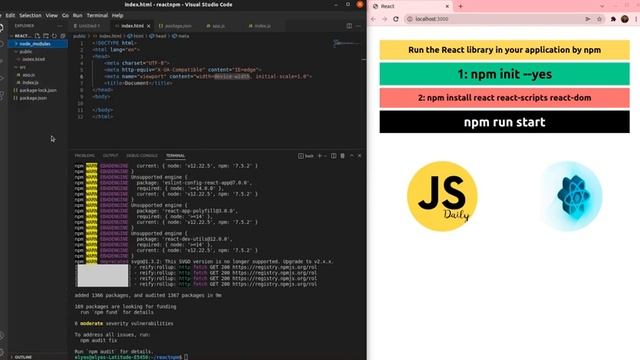This screenshot has width=640, height=360.
Task: Collapse the src folder
Action: (x=38, y=67)
